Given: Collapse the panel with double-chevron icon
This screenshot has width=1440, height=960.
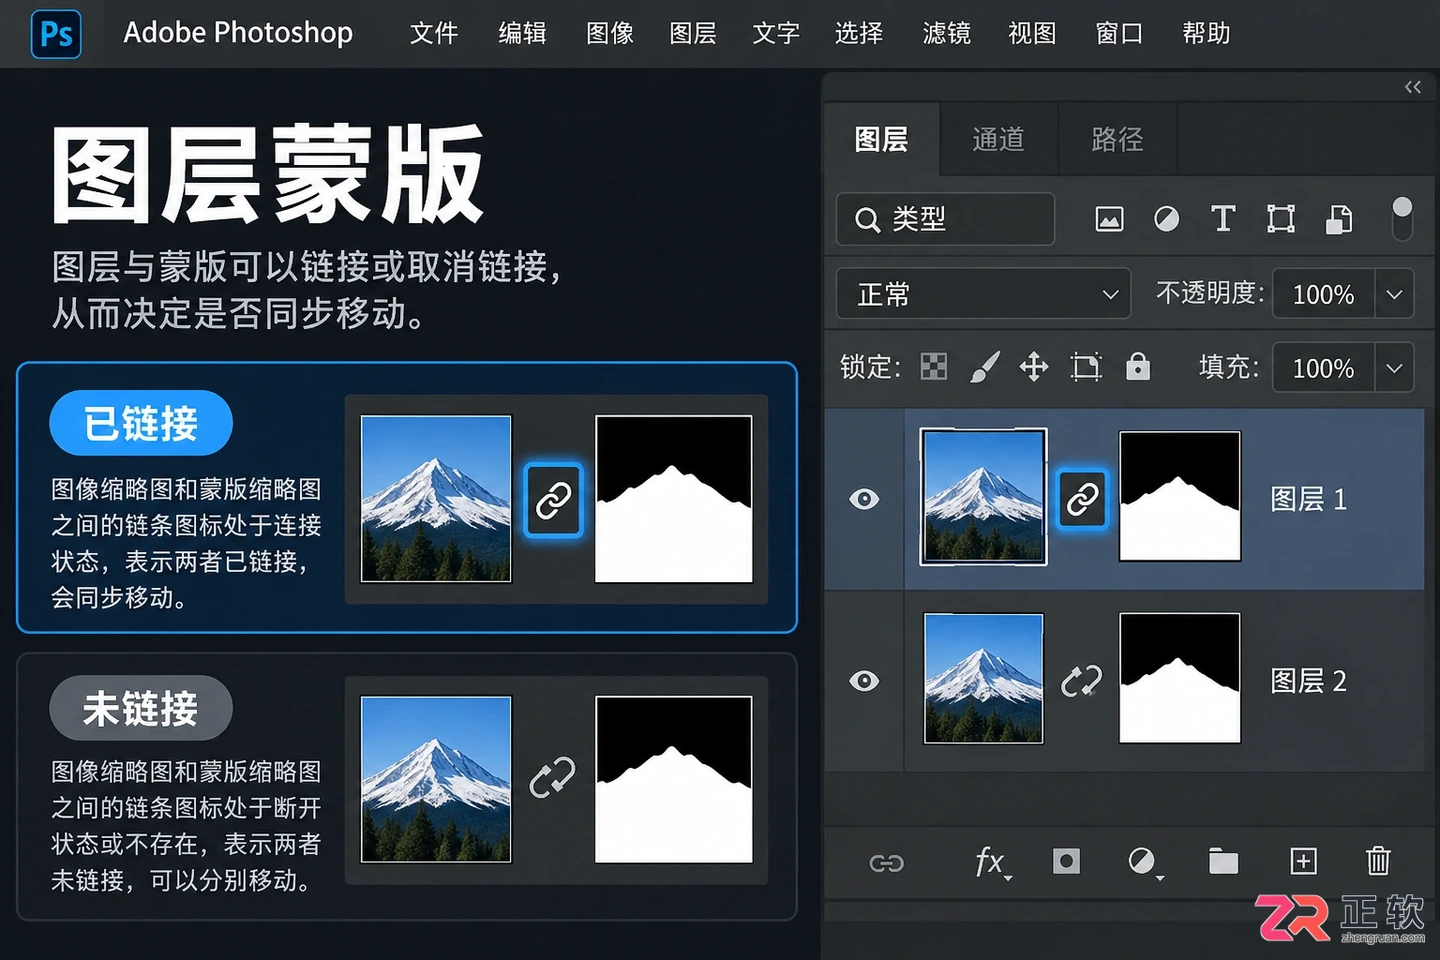Looking at the screenshot, I should 1413,87.
